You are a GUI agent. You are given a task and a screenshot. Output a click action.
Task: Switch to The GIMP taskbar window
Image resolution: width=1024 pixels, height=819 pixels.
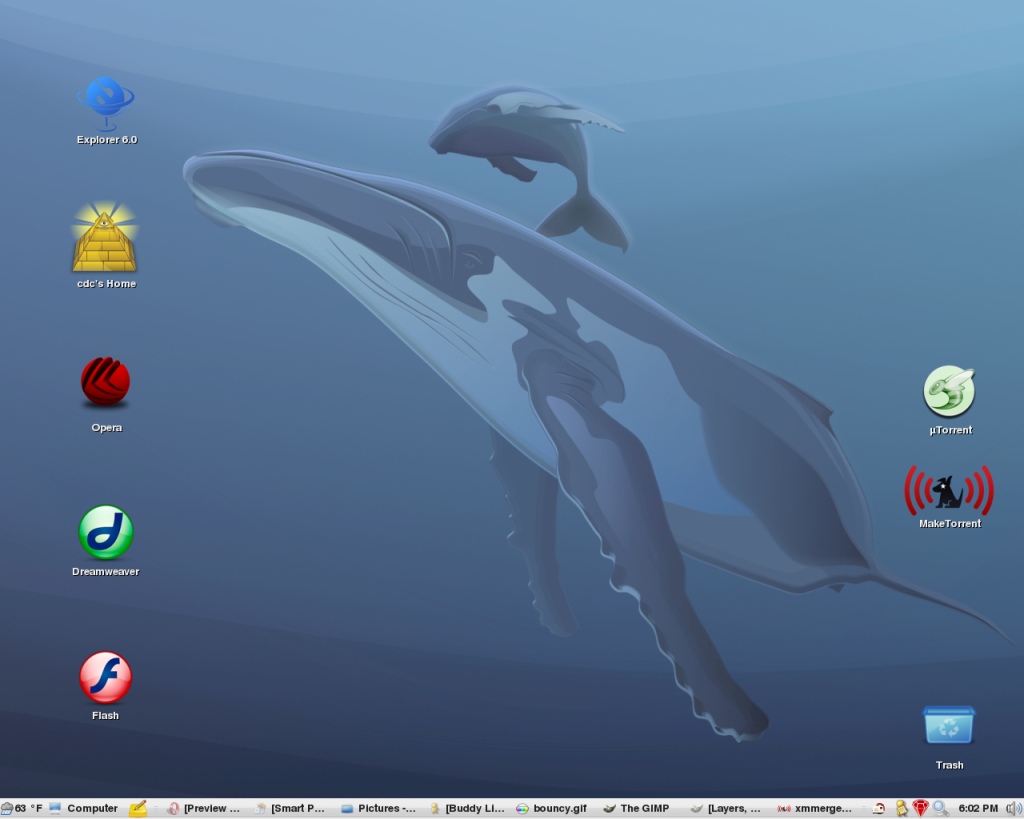point(636,809)
